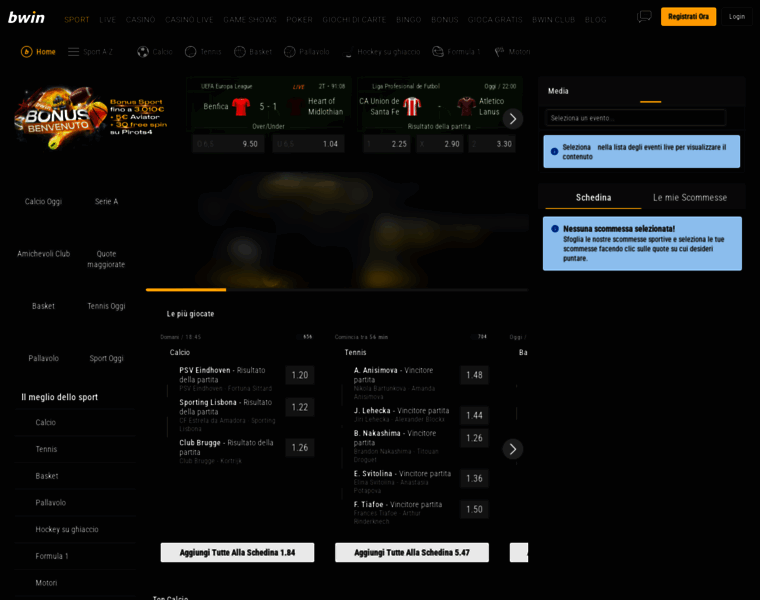
Task: Toggle Benfica over 6.5 odds 9.50
Action: [228, 144]
